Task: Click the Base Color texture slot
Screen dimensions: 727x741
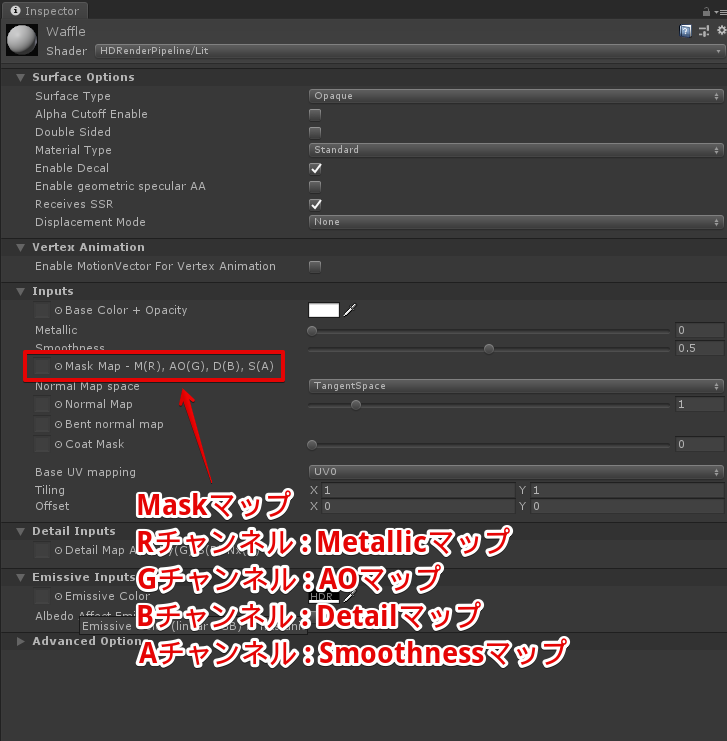Action: pyautogui.click(x=42, y=310)
